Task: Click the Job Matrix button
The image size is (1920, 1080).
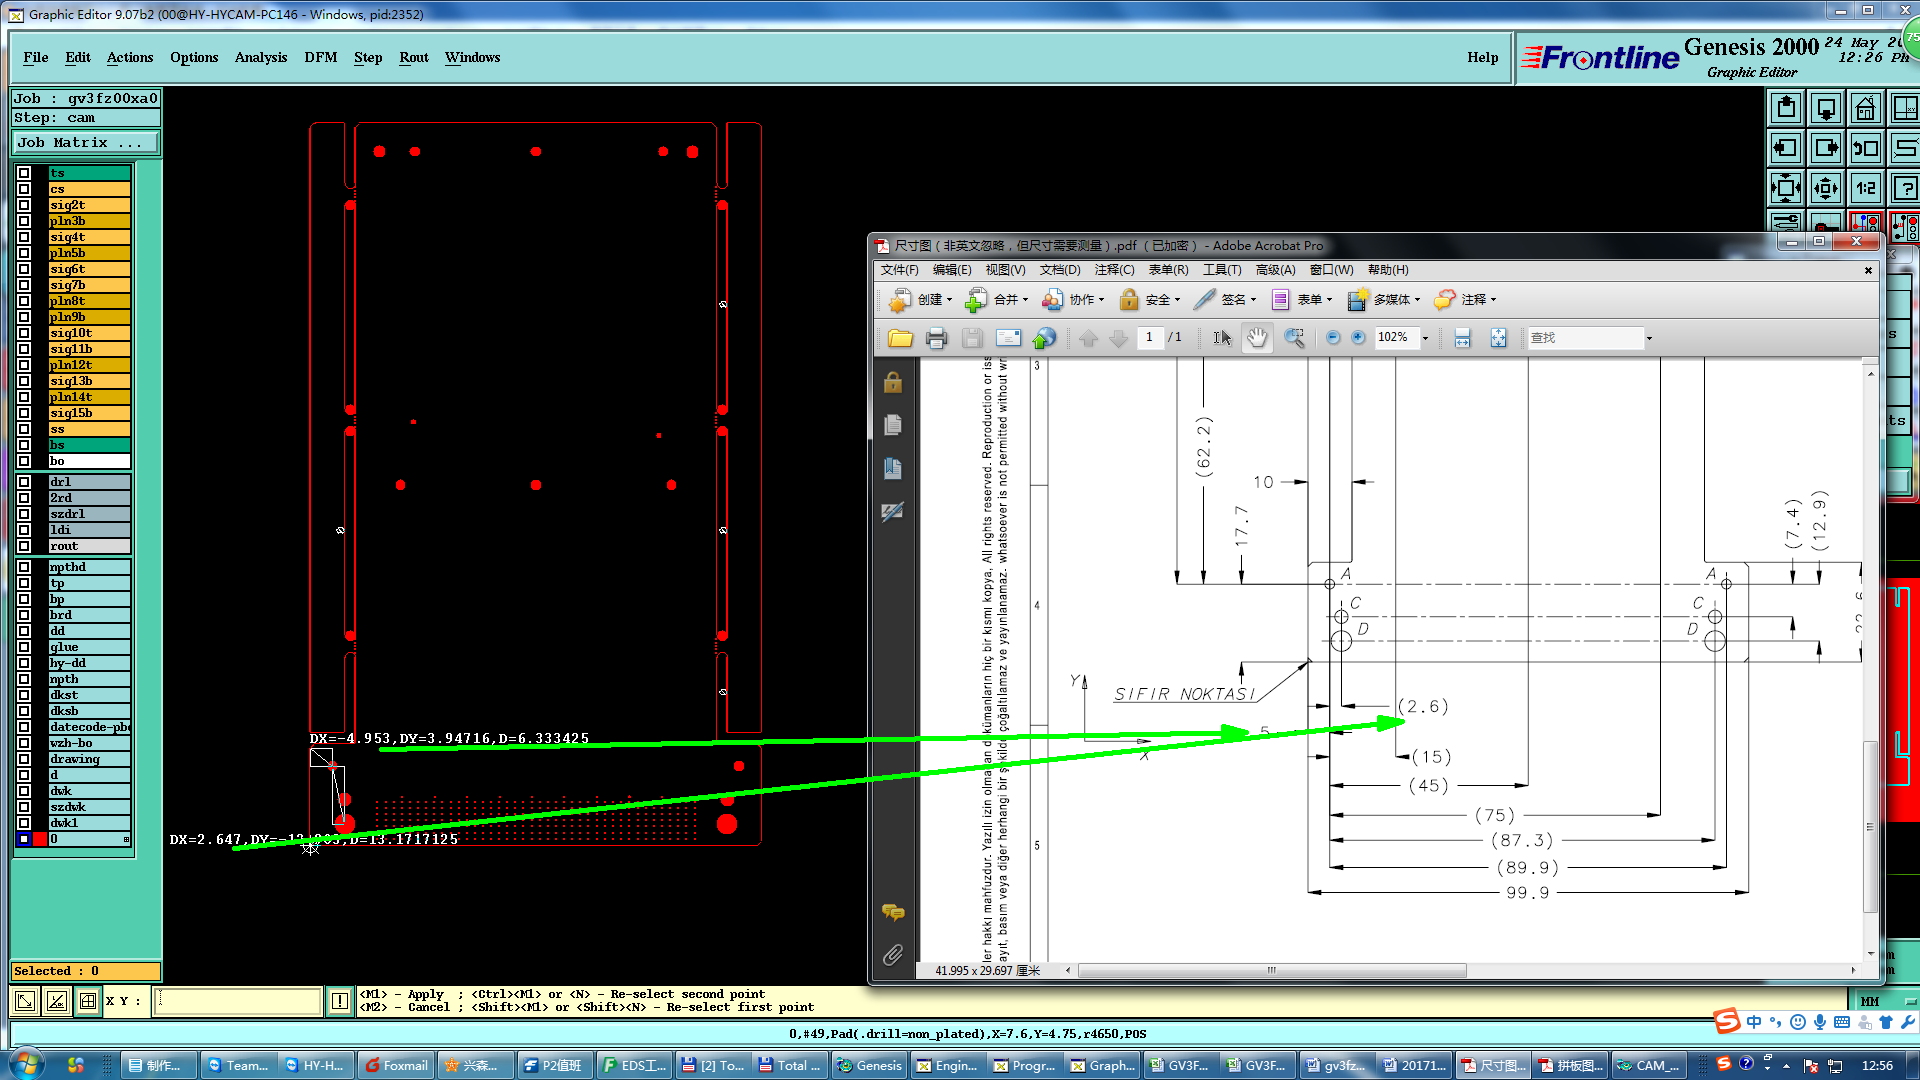Action: 84,143
